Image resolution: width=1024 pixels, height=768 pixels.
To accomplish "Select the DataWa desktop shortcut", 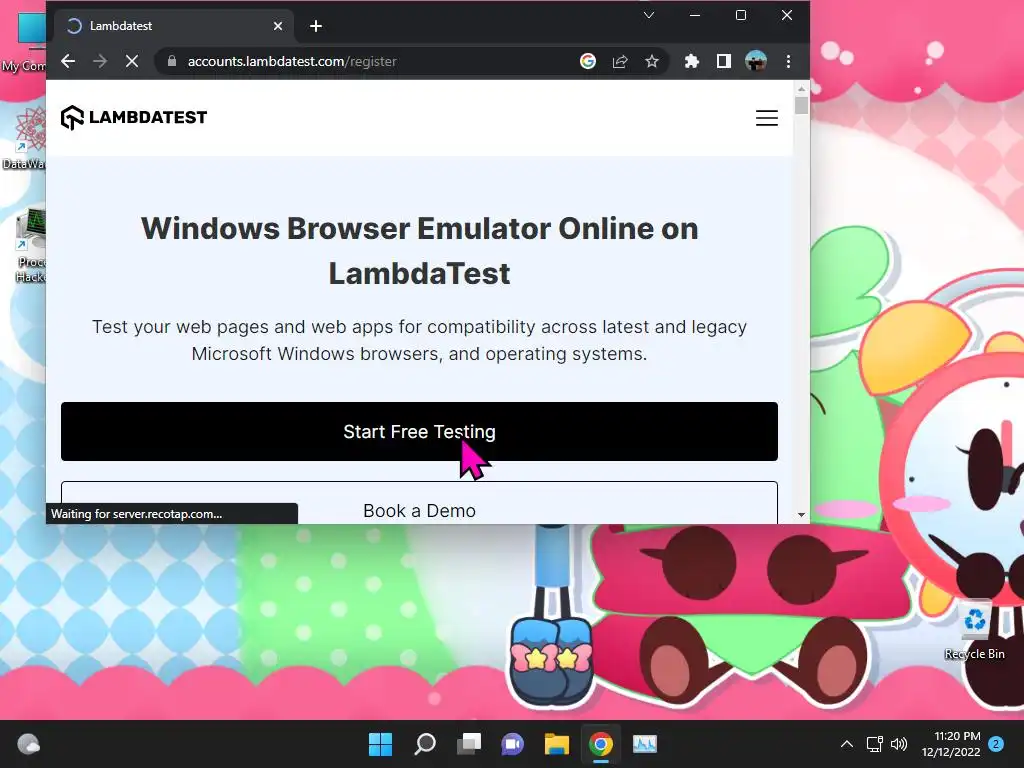I will (25, 138).
